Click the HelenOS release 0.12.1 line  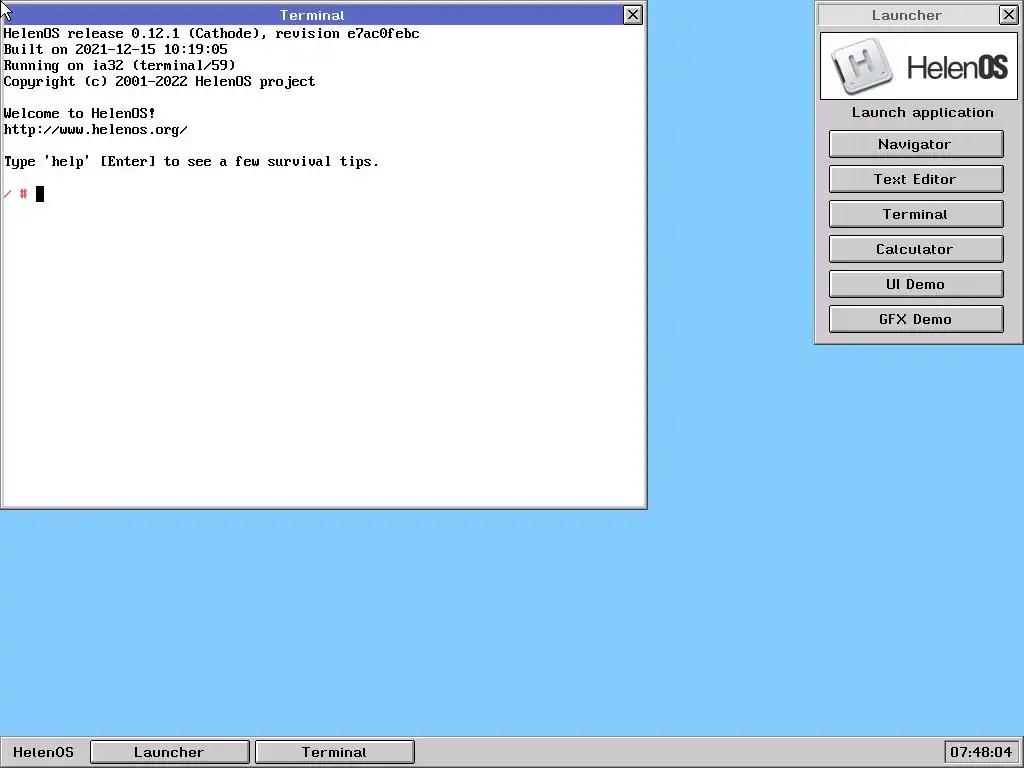pos(212,33)
